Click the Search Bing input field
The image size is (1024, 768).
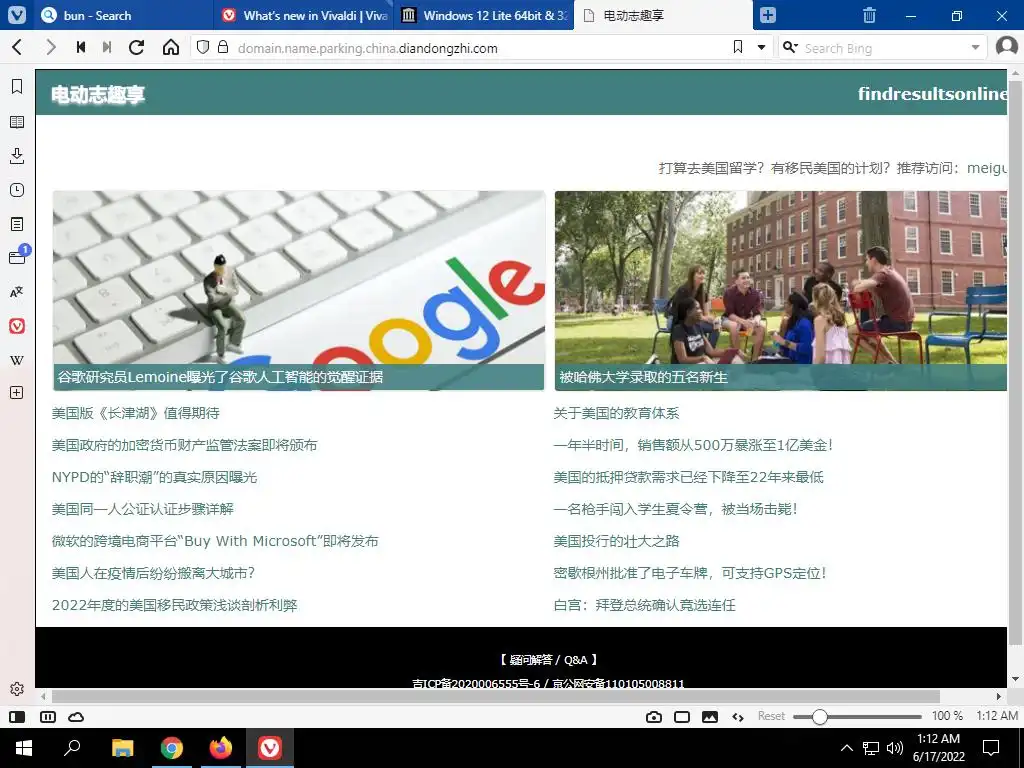(x=883, y=48)
